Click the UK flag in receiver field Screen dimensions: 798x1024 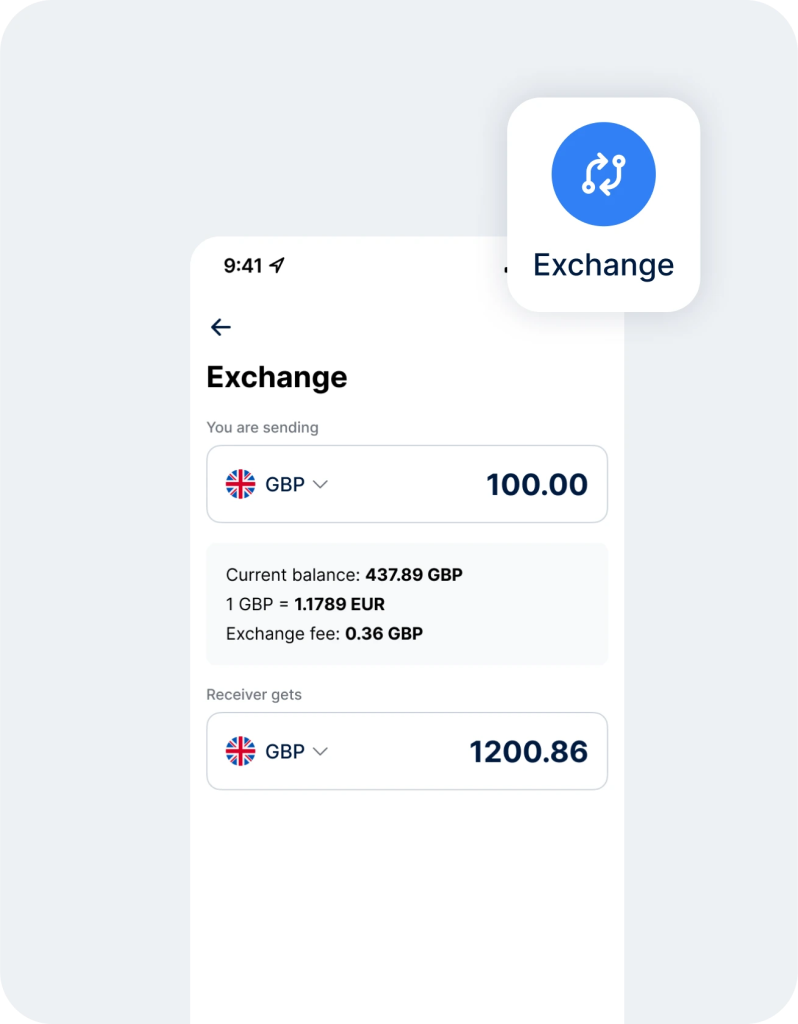click(x=240, y=751)
